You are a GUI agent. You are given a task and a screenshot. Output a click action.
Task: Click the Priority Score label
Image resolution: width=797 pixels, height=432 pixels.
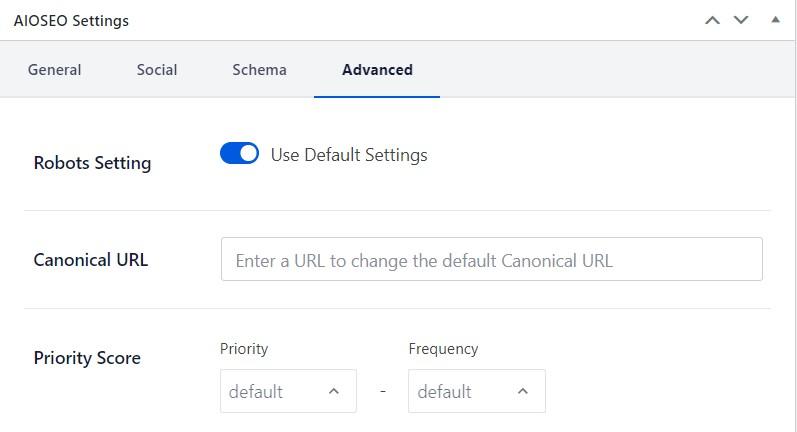(87, 358)
